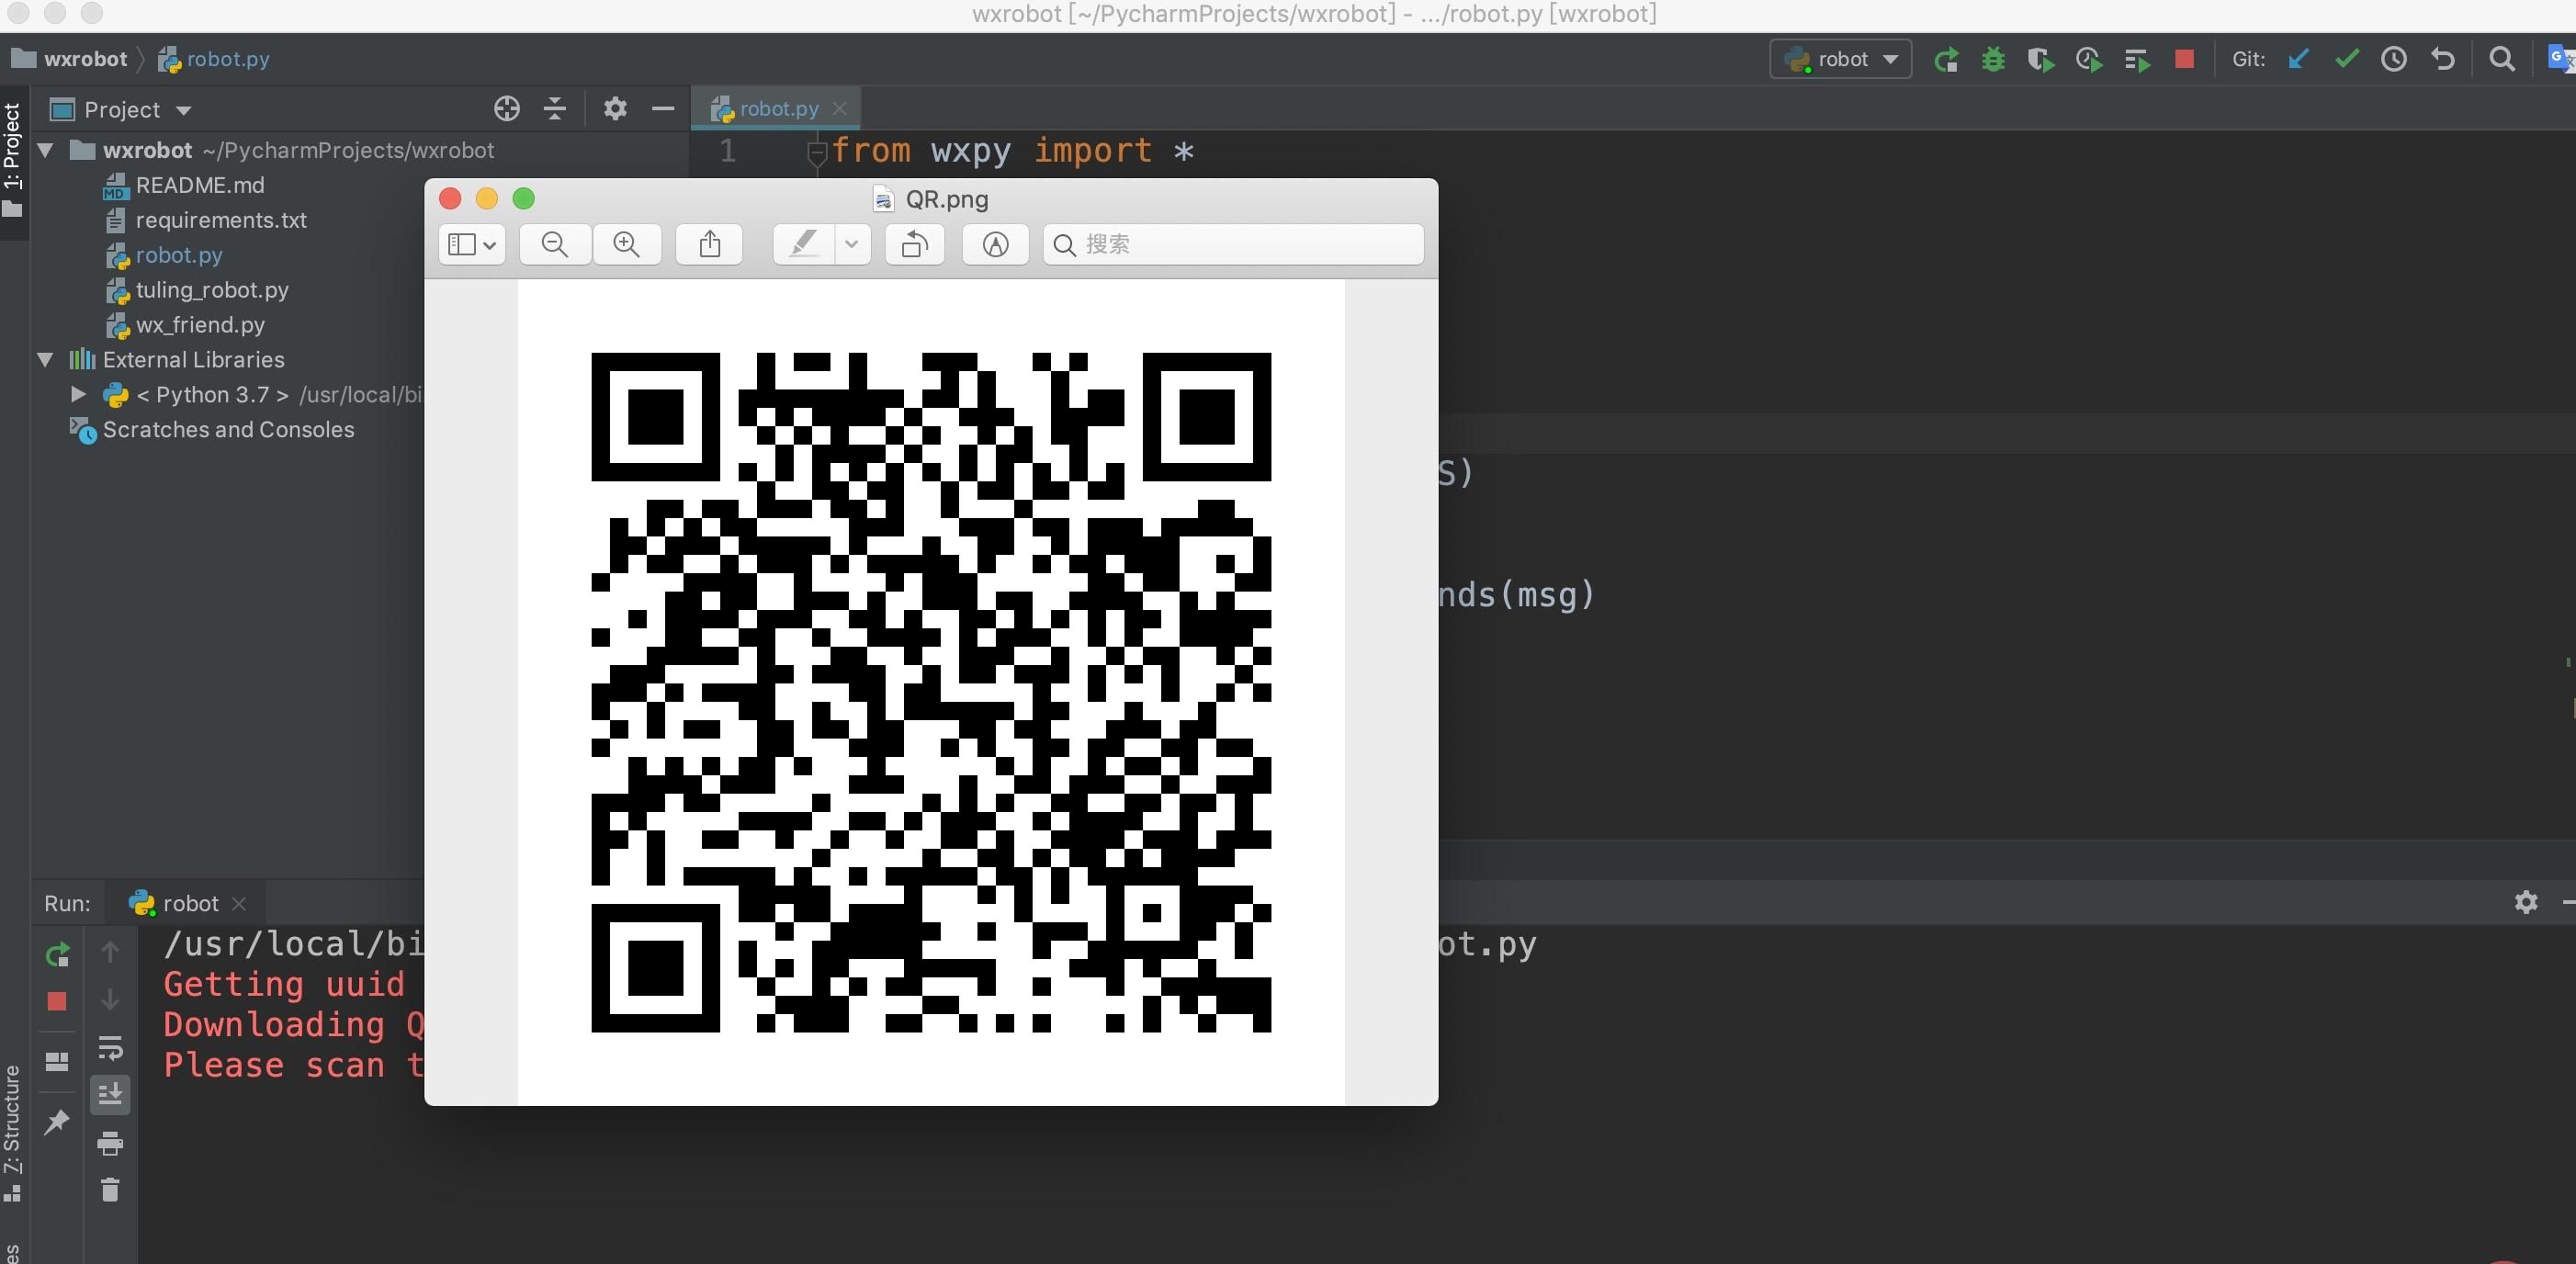This screenshot has height=1264, width=2576.
Task: Click the green Debug bug icon
Action: pyautogui.click(x=1993, y=60)
